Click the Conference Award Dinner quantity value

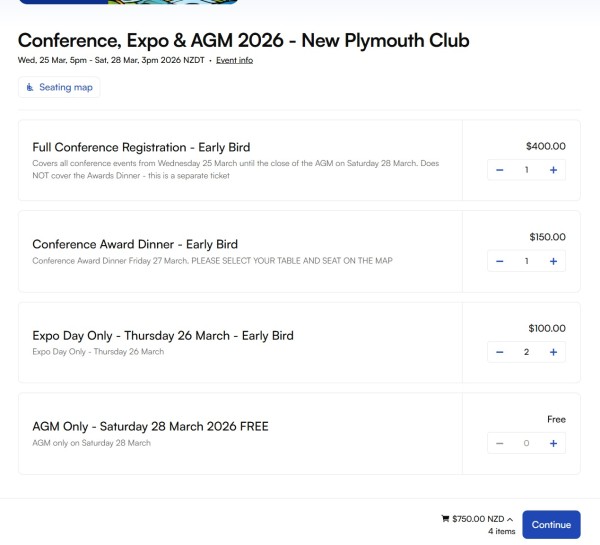526,261
